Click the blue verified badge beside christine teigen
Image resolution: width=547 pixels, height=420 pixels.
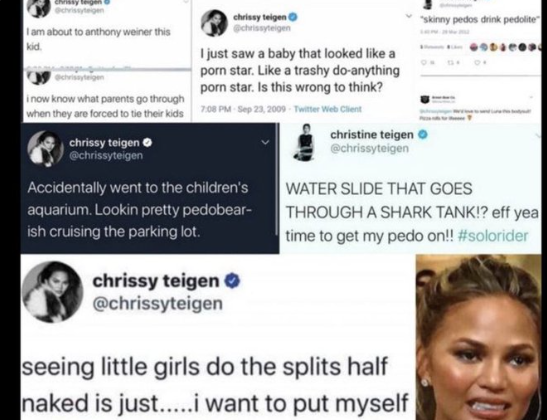click(x=422, y=134)
